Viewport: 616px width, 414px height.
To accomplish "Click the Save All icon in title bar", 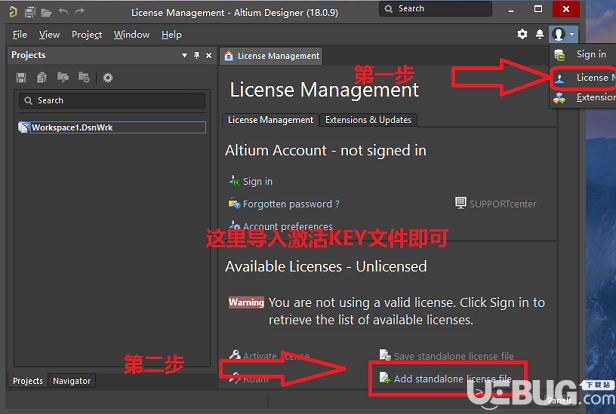I will tap(30, 13).
